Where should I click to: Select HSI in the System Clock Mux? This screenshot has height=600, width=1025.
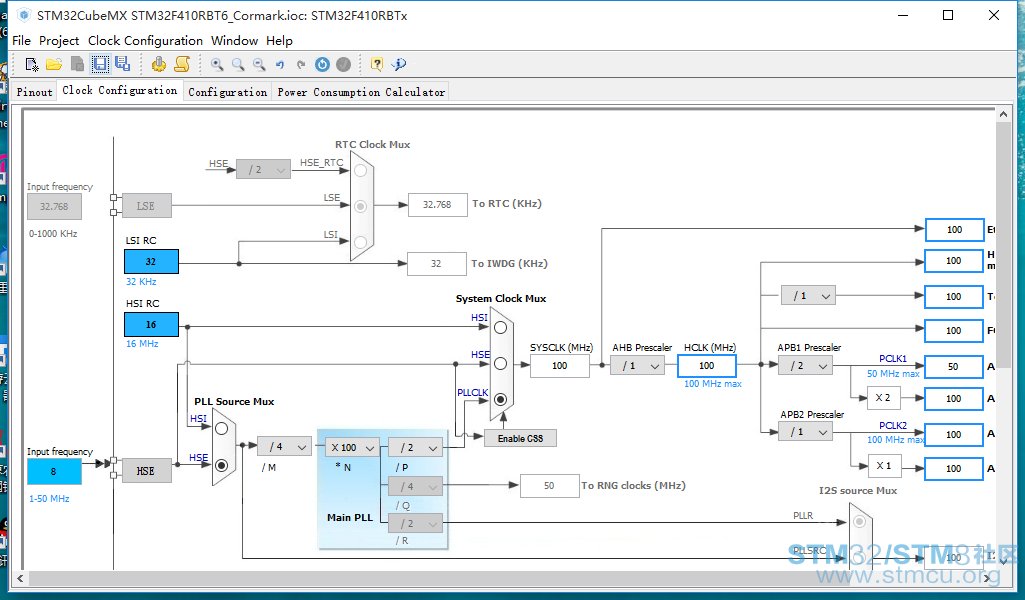click(x=500, y=327)
